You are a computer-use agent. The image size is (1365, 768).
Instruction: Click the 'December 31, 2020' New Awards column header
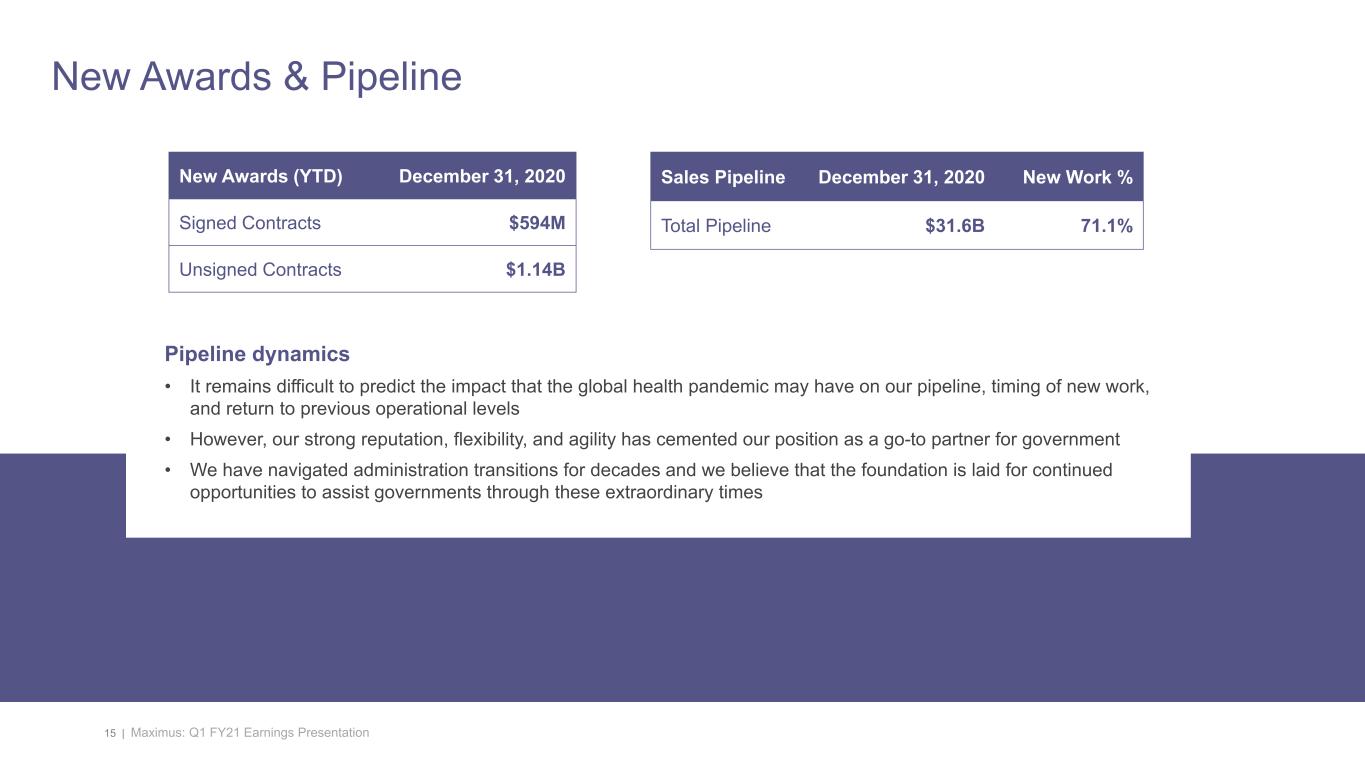click(481, 177)
